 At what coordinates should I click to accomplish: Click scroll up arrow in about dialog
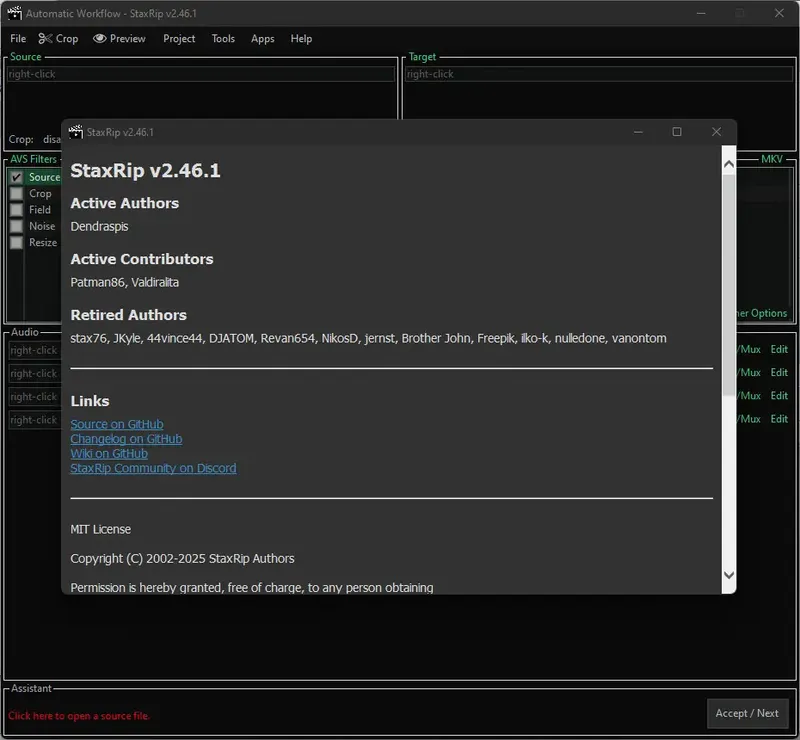(x=729, y=164)
